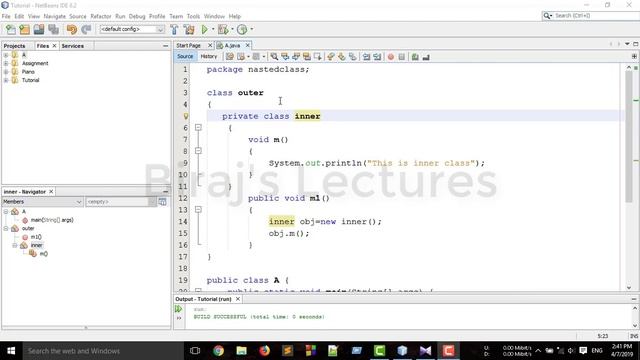Collapse the outer class in Navigator

coord(6,229)
